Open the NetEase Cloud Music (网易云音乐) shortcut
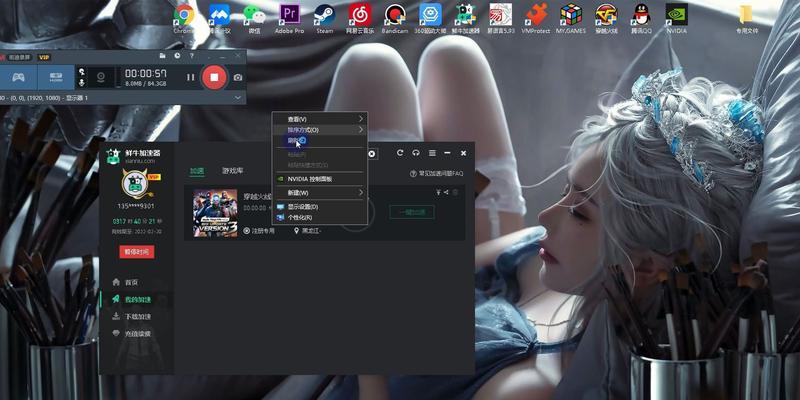Viewport: 800px width, 400px height. pyautogui.click(x=360, y=18)
